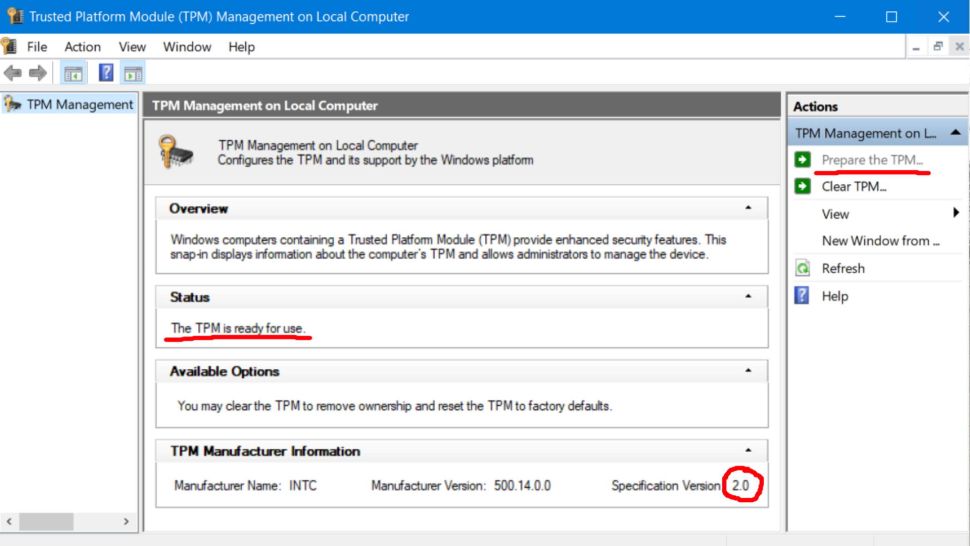Collapse the Overview section

pyautogui.click(x=749, y=208)
